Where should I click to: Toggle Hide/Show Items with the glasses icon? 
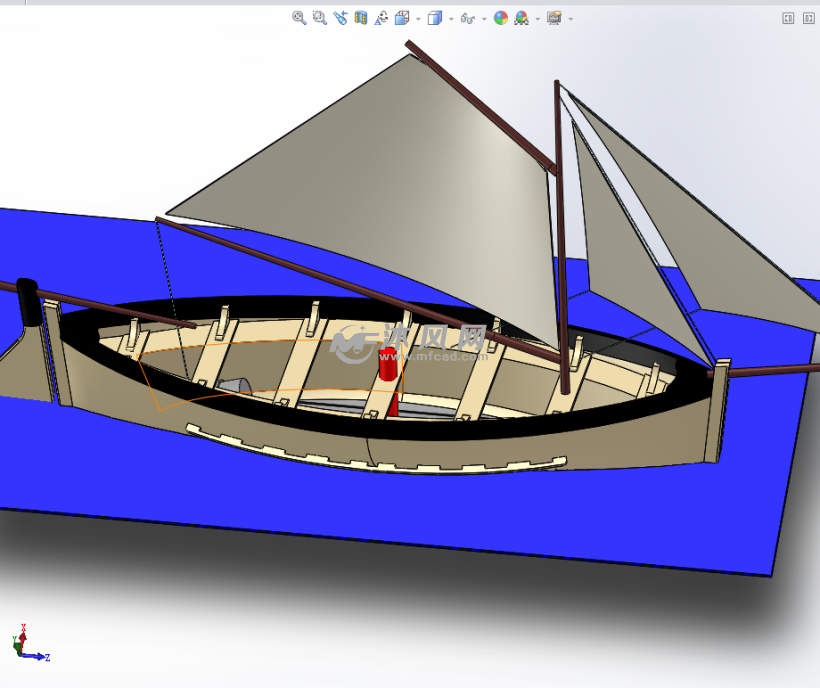[x=468, y=18]
